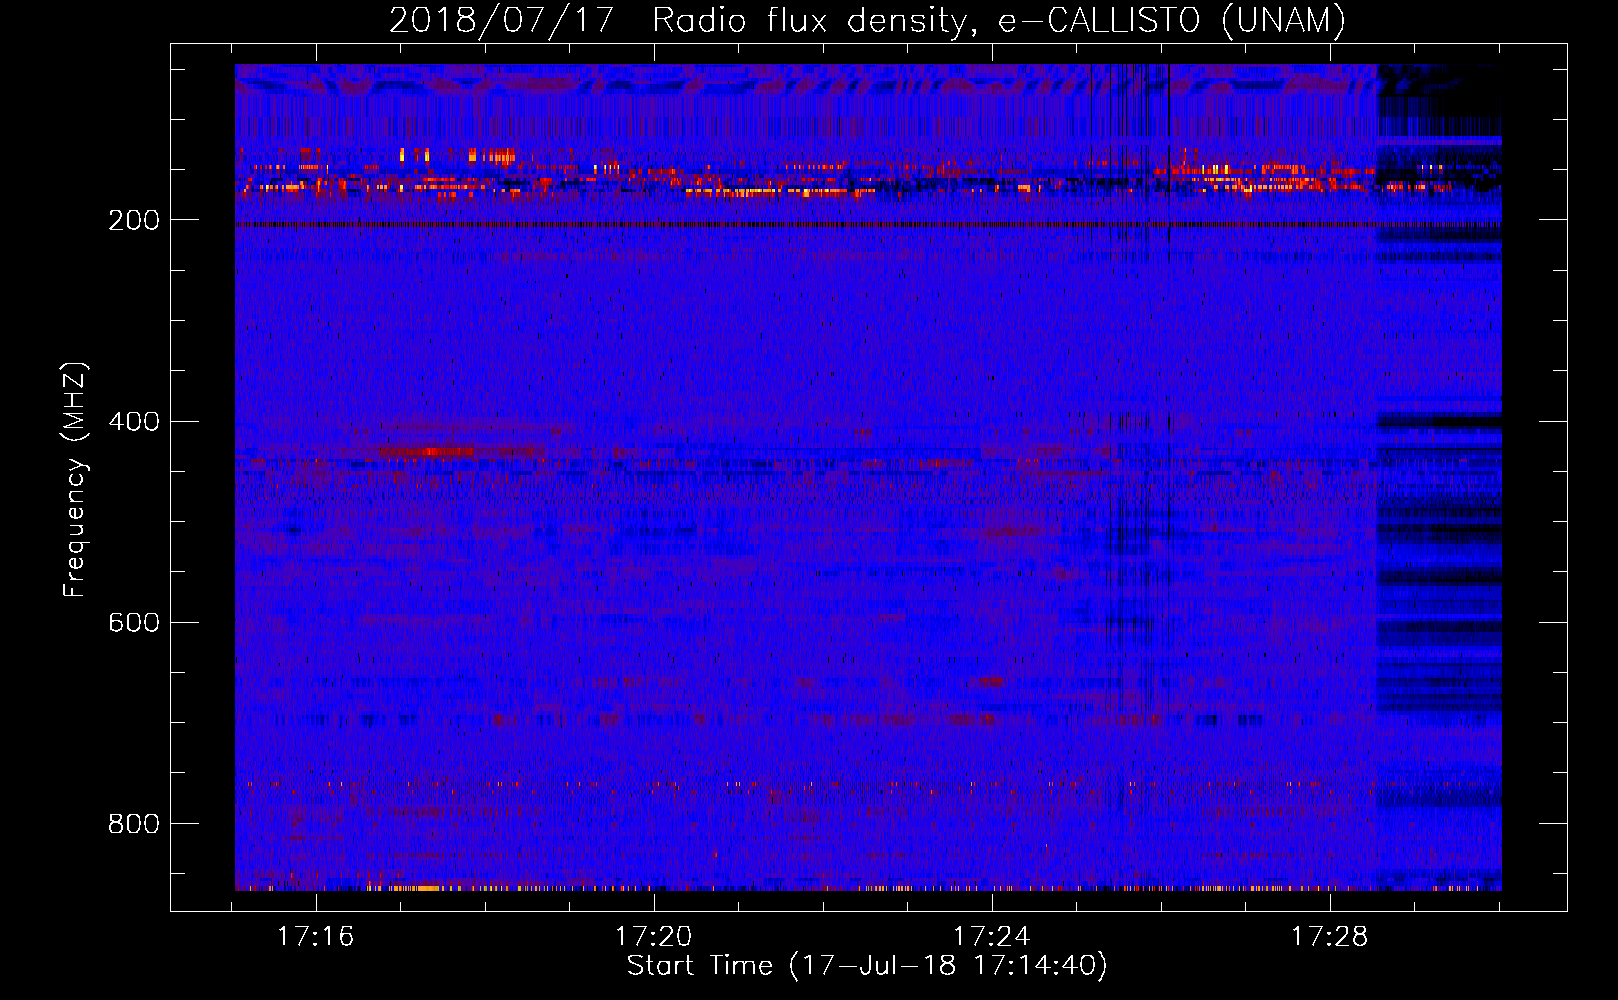Viewport: 1618px width, 1000px height.
Task: Click the 17:24 time axis label
Action: (x=991, y=936)
